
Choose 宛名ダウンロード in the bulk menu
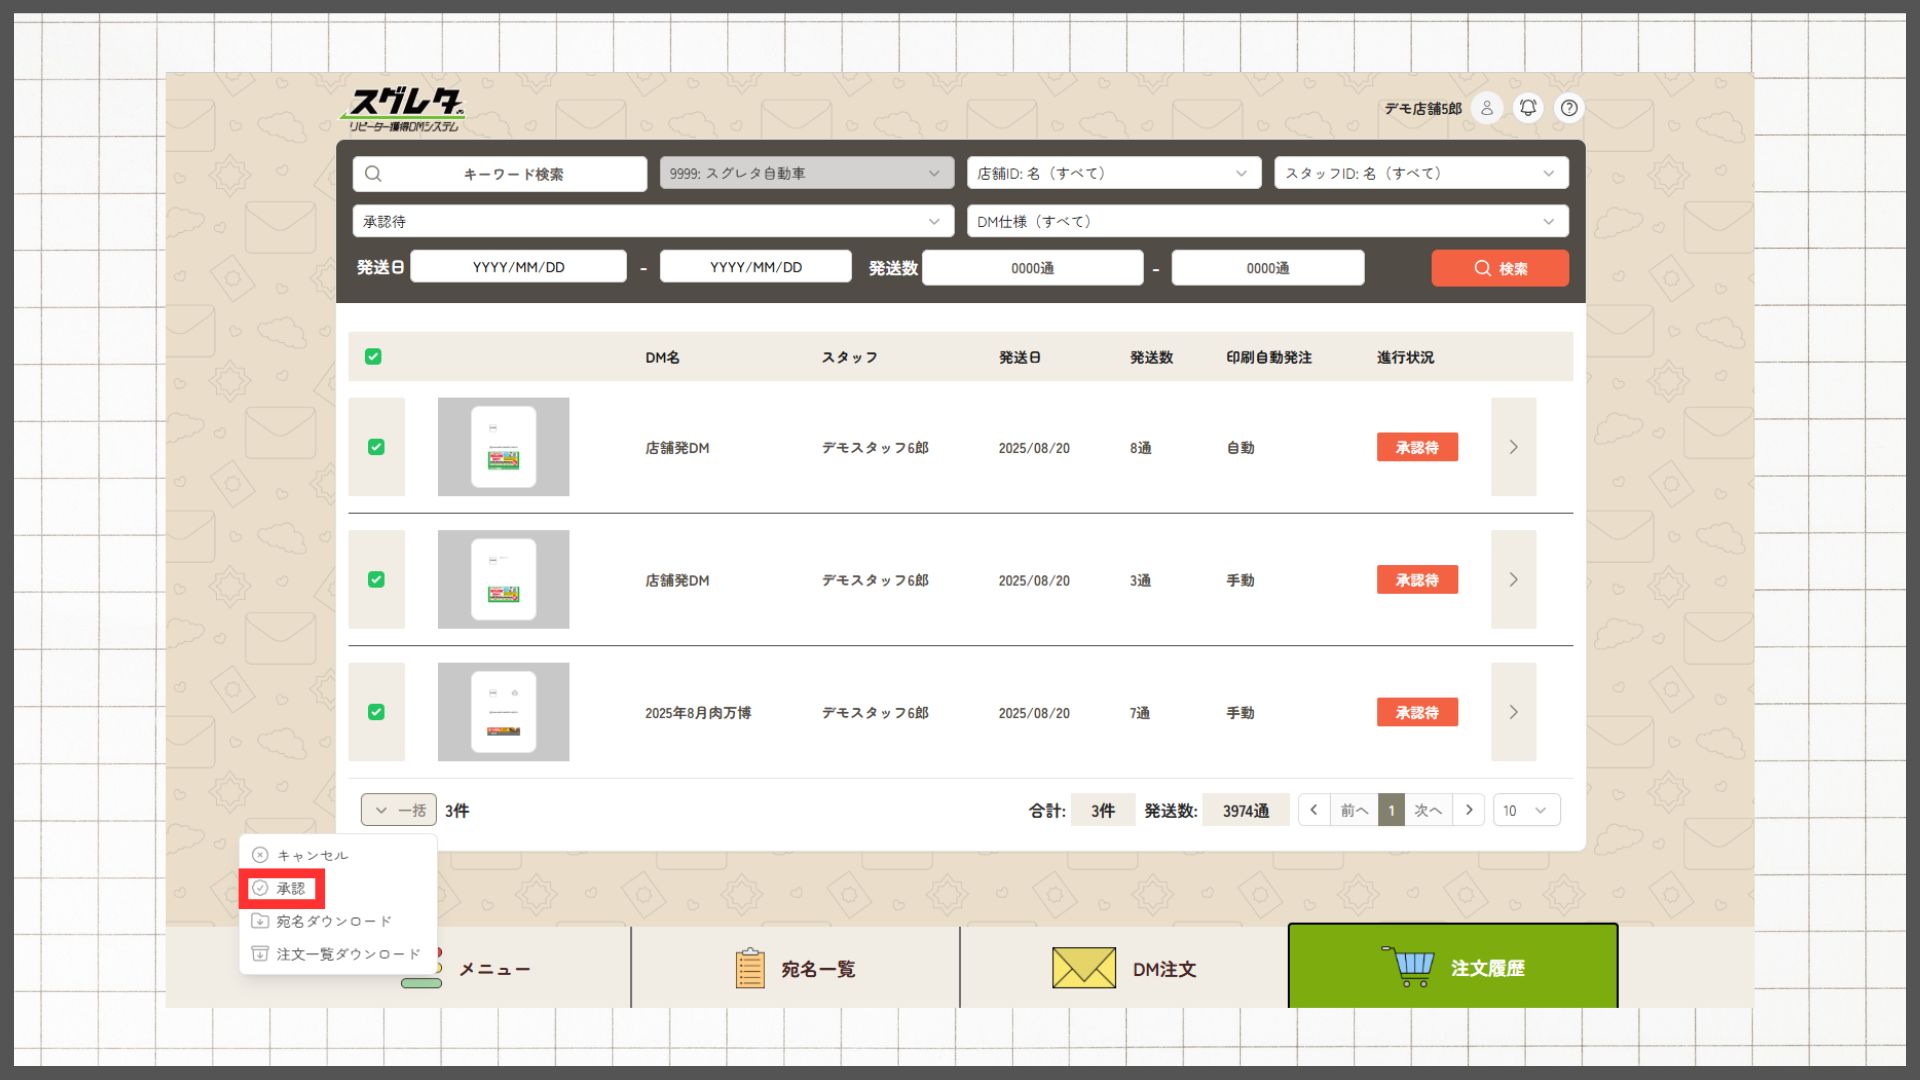[333, 921]
